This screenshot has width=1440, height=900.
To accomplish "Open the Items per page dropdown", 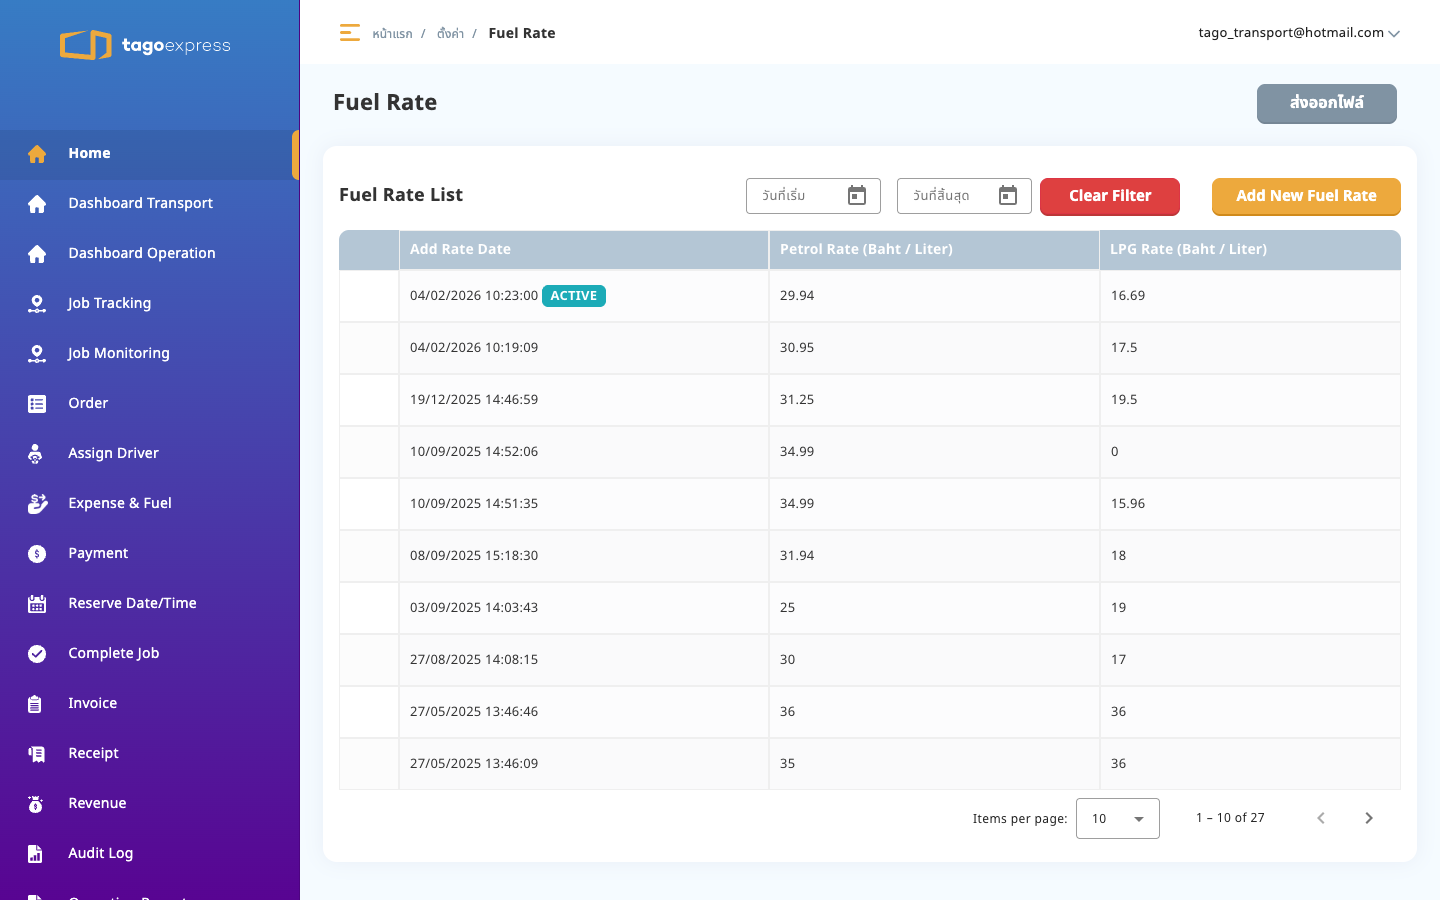I will [1118, 818].
